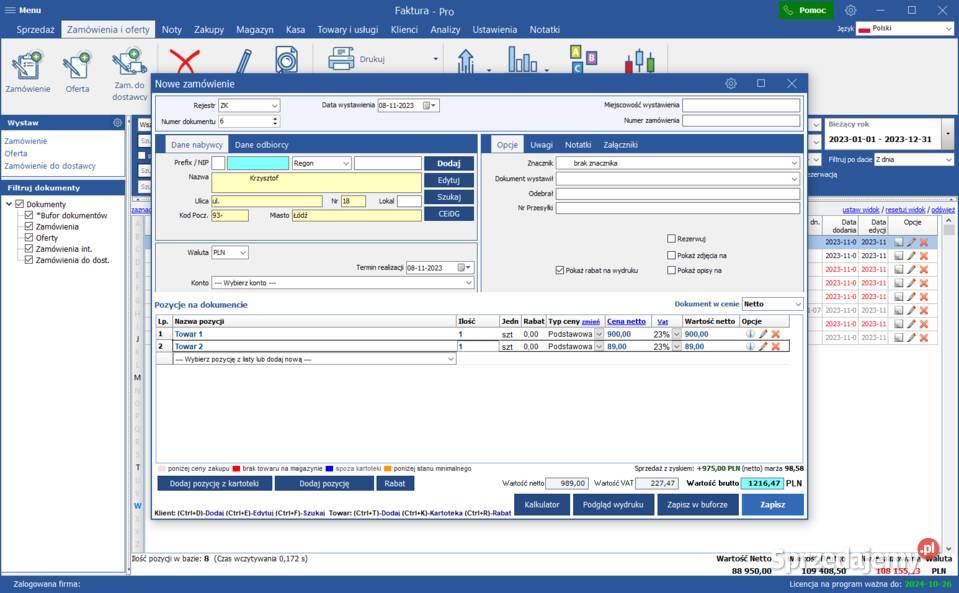Viewport: 959px width, 593px height.
Task: Click the Numer zamówienia input field
Action: tap(741, 121)
